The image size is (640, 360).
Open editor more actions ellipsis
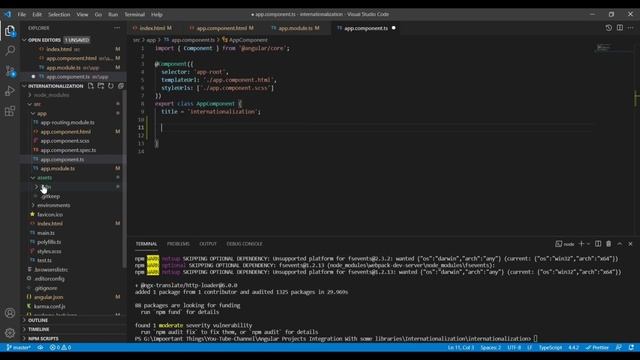point(631,28)
